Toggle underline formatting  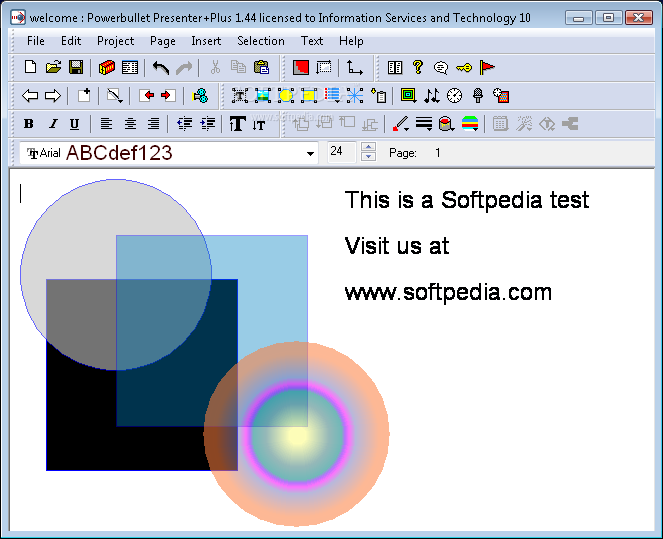(74, 124)
